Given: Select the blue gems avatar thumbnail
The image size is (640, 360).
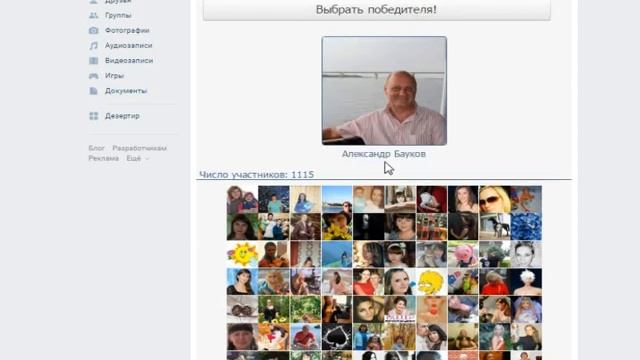Looking at the screenshot, I should click(526, 227).
